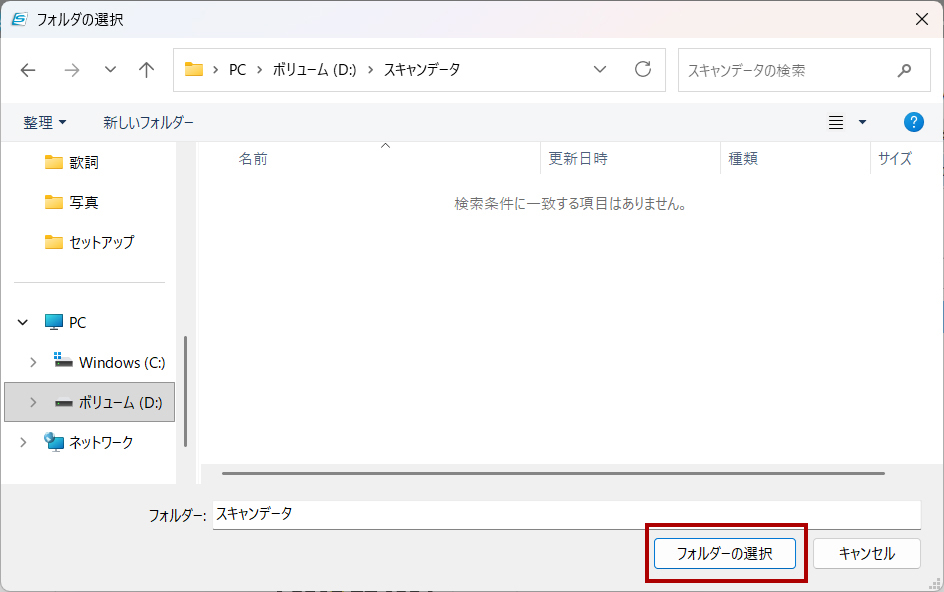Open the address bar dropdown chevron
The width and height of the screenshot is (944, 592).
click(600, 70)
